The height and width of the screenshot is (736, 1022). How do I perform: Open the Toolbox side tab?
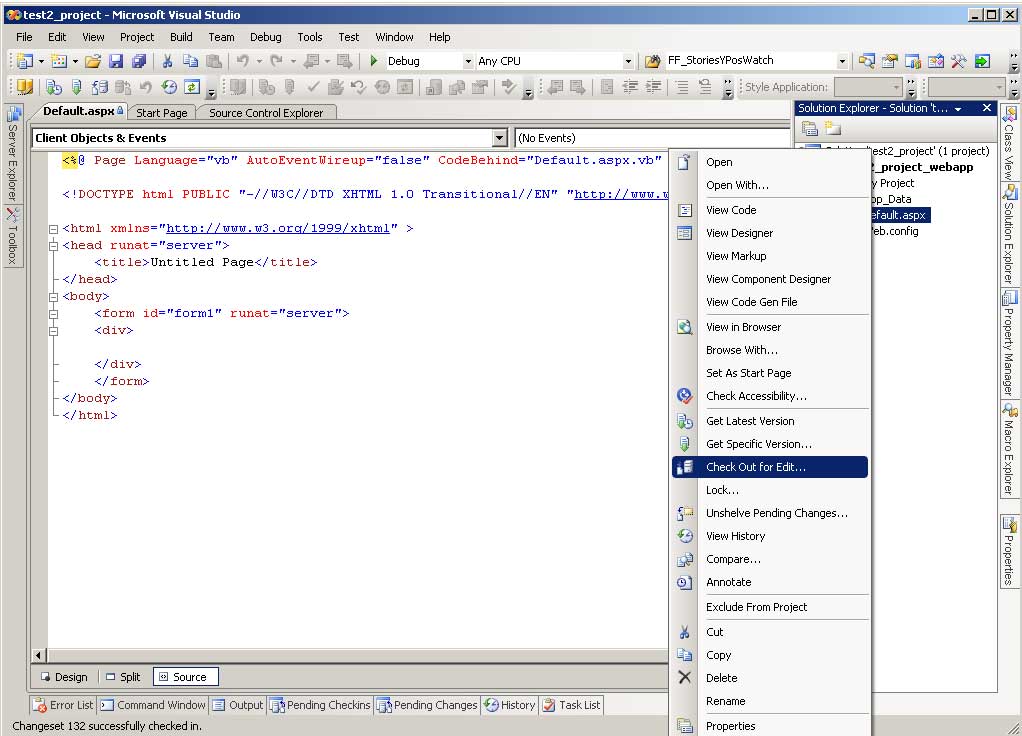click(13, 237)
